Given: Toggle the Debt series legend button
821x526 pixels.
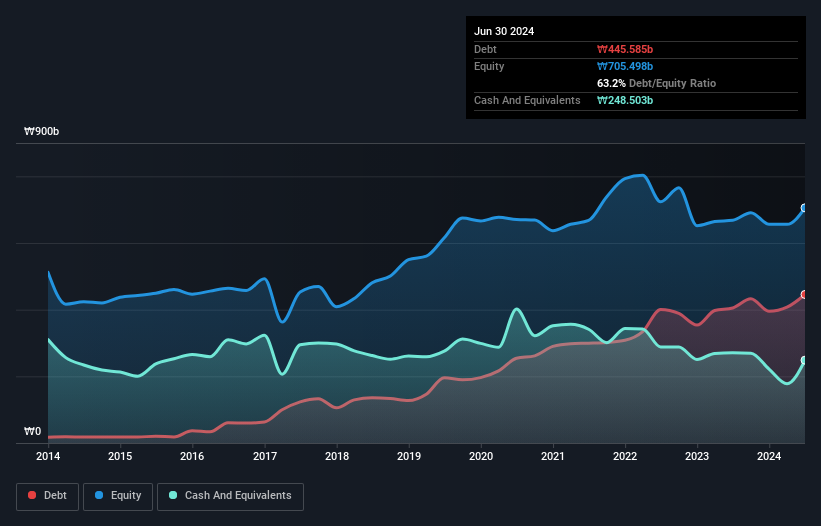Looking at the screenshot, I should click(48, 496).
